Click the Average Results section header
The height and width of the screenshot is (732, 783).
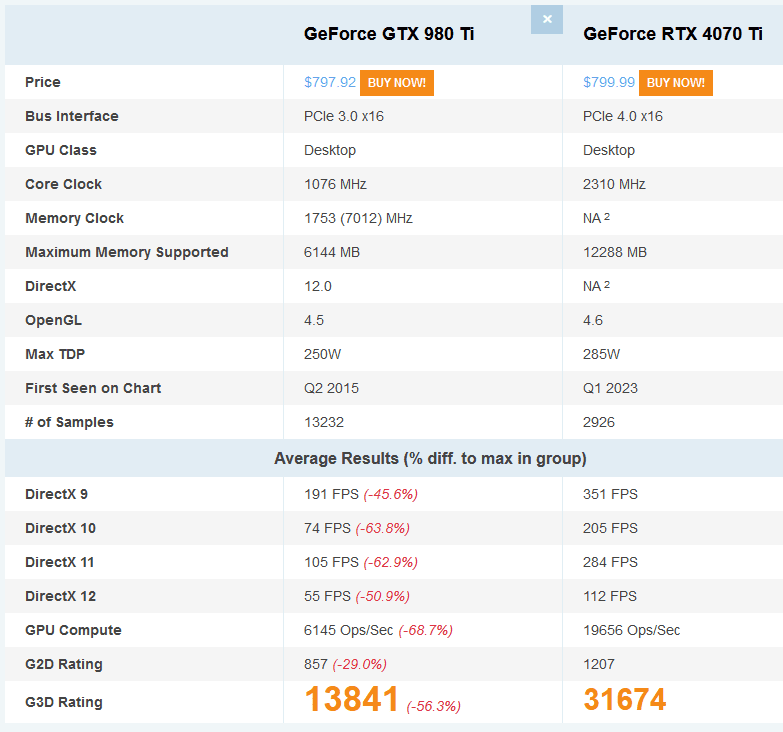click(x=430, y=458)
